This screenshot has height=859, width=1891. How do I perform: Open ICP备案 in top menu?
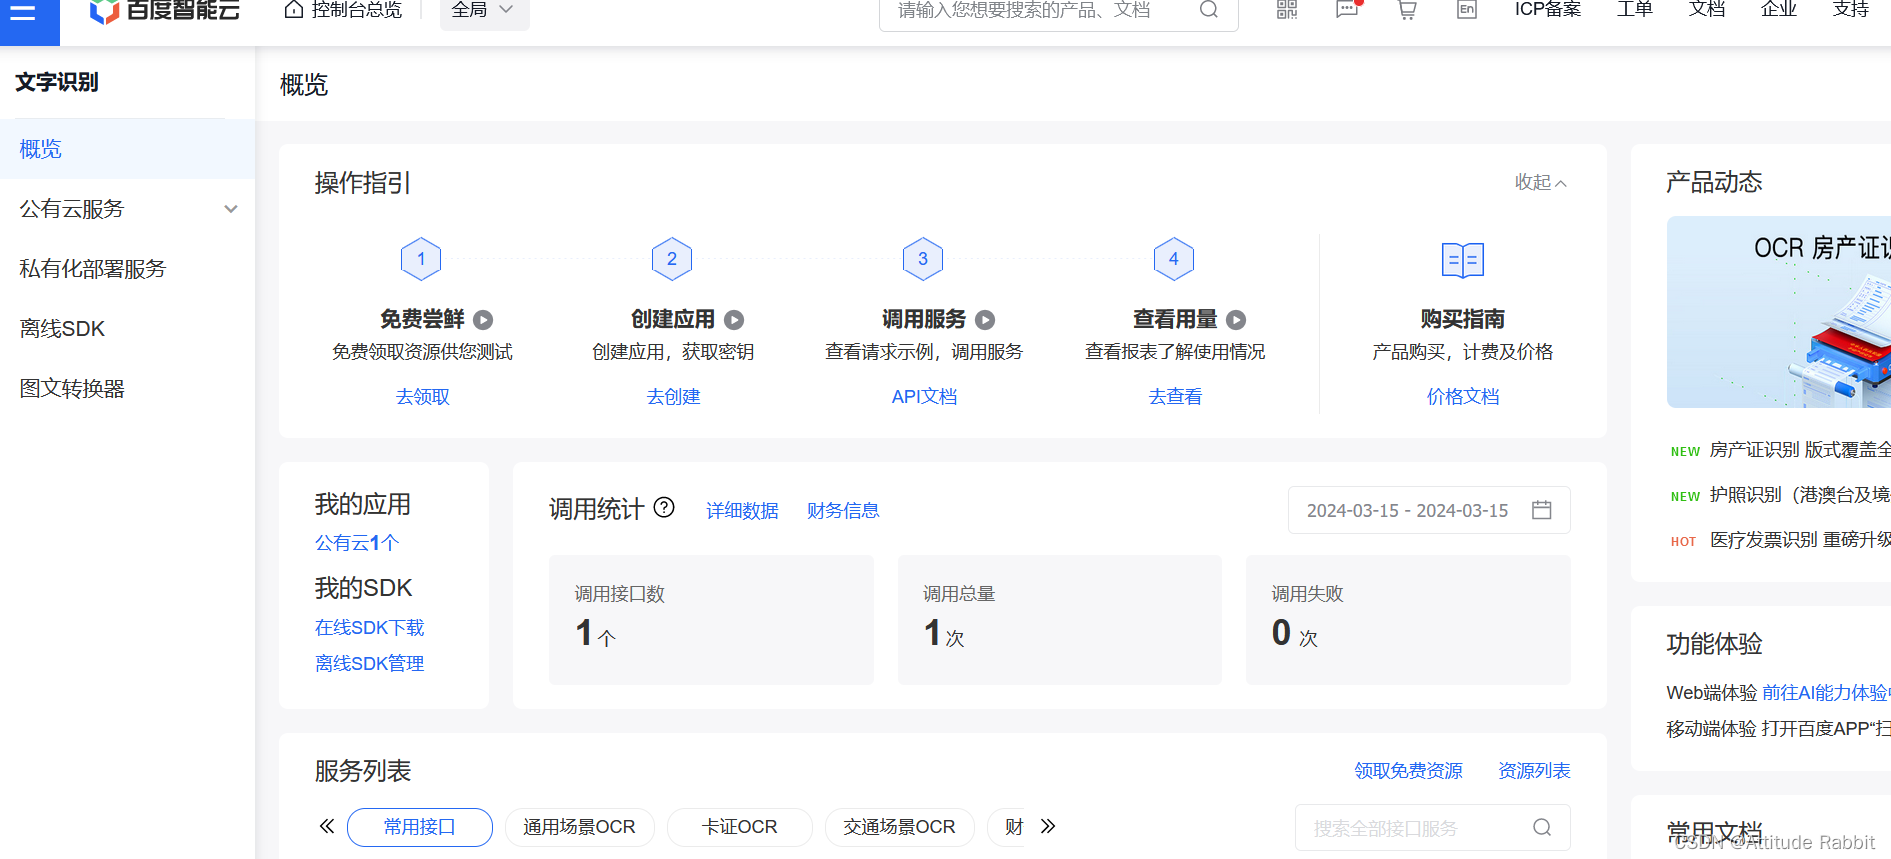(1548, 10)
